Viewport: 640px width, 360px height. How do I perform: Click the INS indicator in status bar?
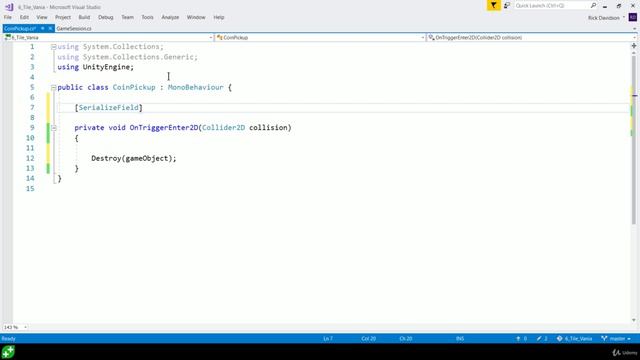pos(460,339)
